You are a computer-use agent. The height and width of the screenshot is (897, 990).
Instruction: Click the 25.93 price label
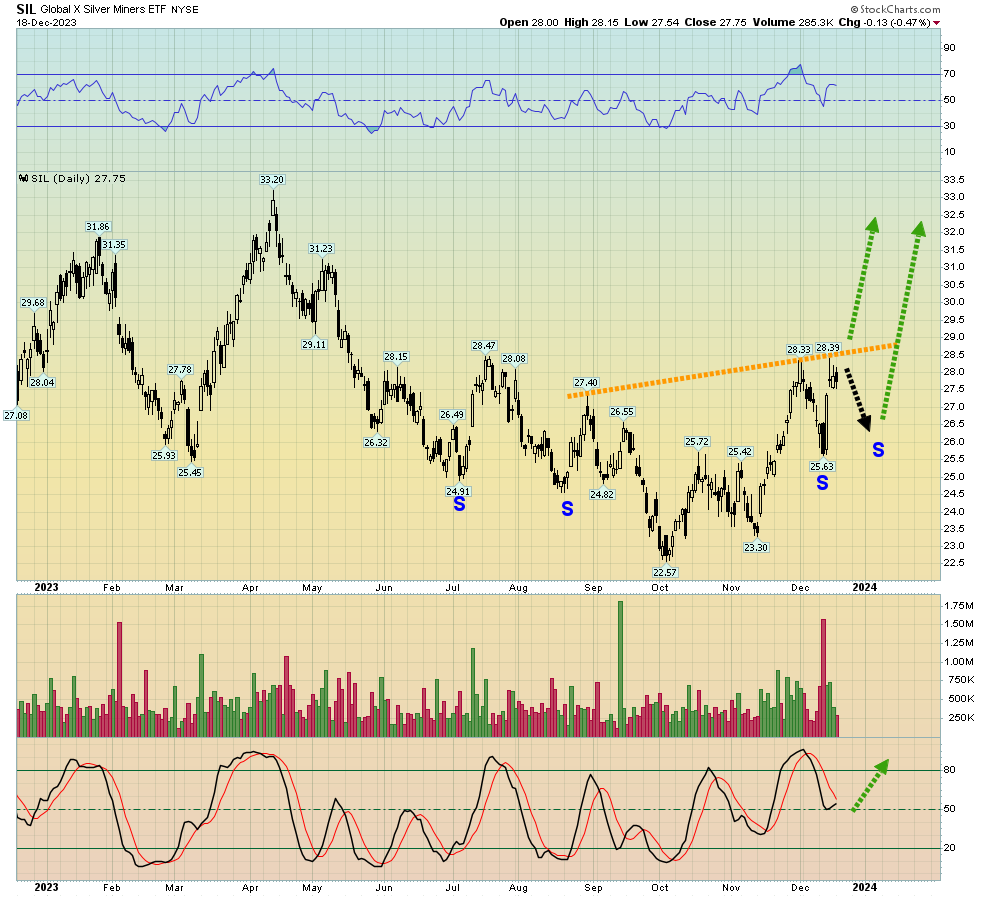[x=164, y=455]
